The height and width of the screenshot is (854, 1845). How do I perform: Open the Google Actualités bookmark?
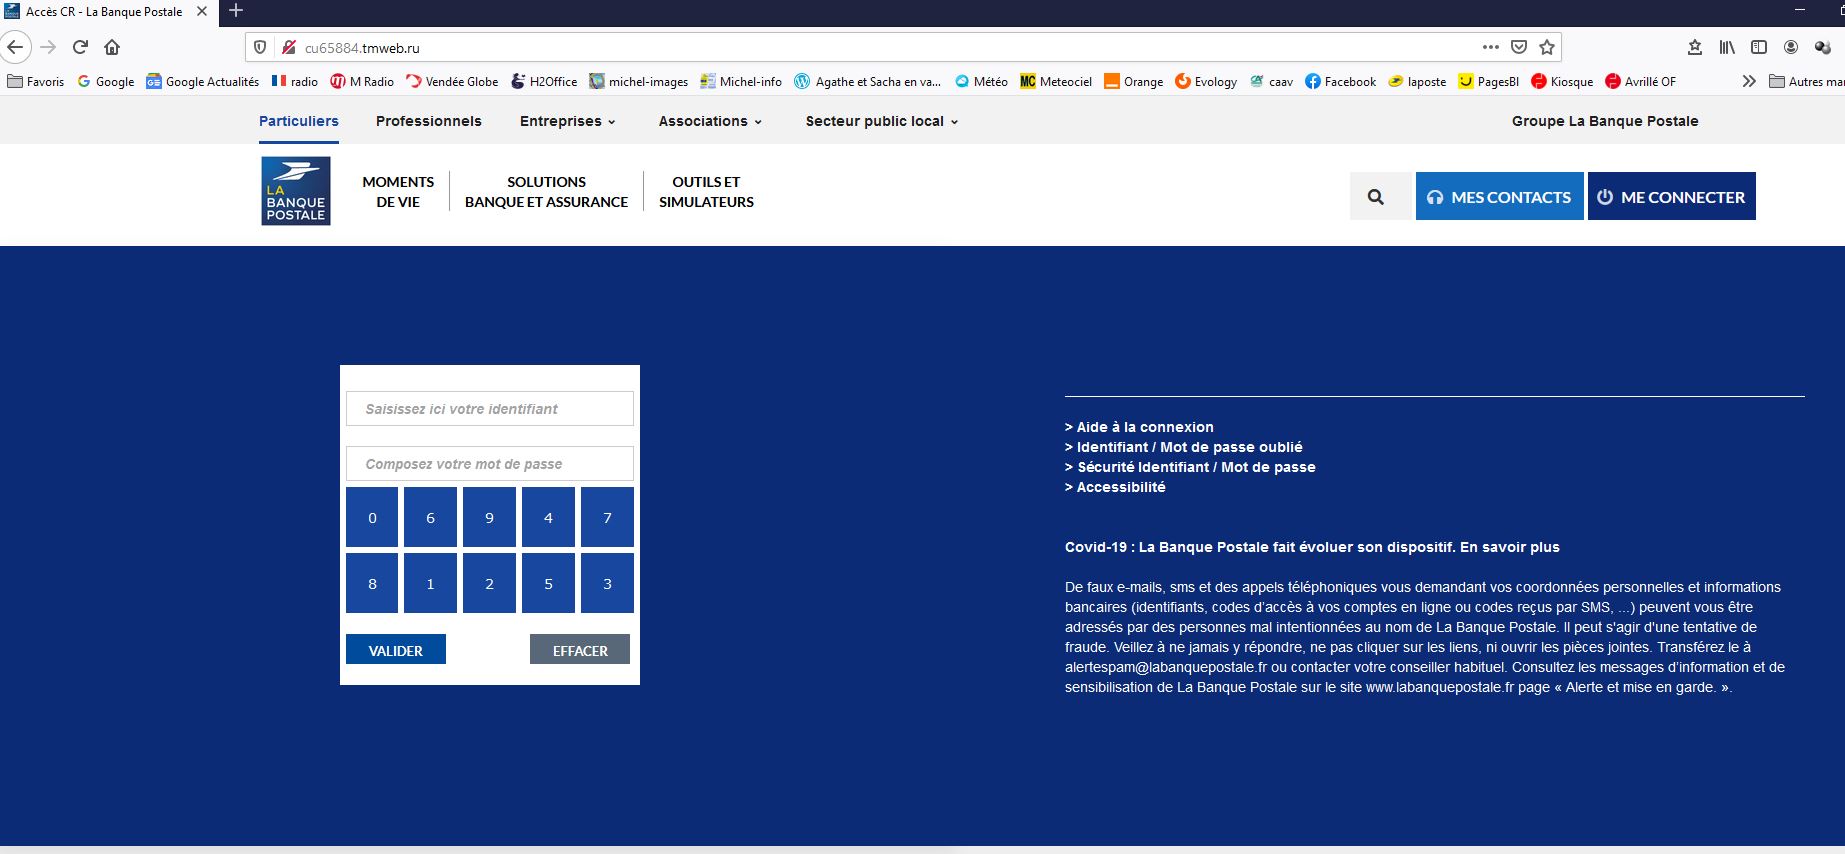[x=202, y=81]
